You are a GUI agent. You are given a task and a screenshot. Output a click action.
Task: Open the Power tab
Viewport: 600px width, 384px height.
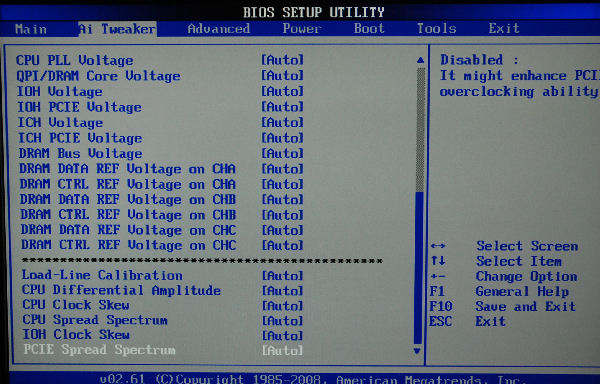(x=302, y=29)
